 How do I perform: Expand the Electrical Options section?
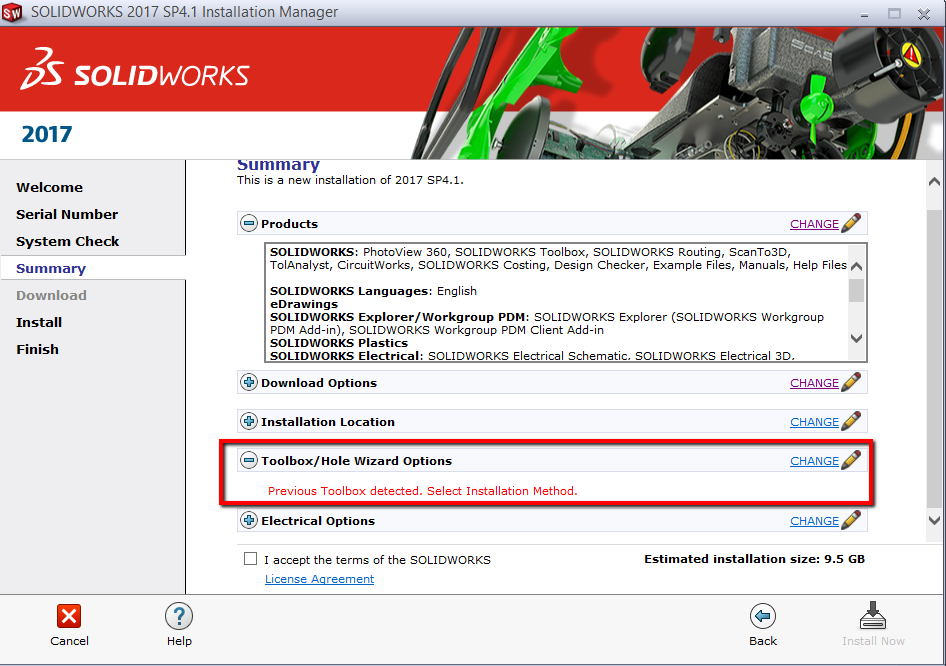pyautogui.click(x=249, y=520)
